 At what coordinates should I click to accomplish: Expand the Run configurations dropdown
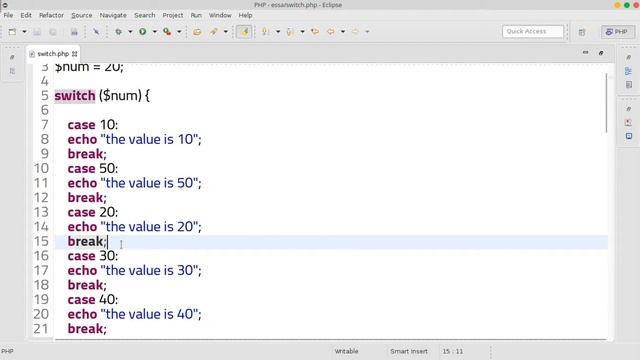coord(155,31)
